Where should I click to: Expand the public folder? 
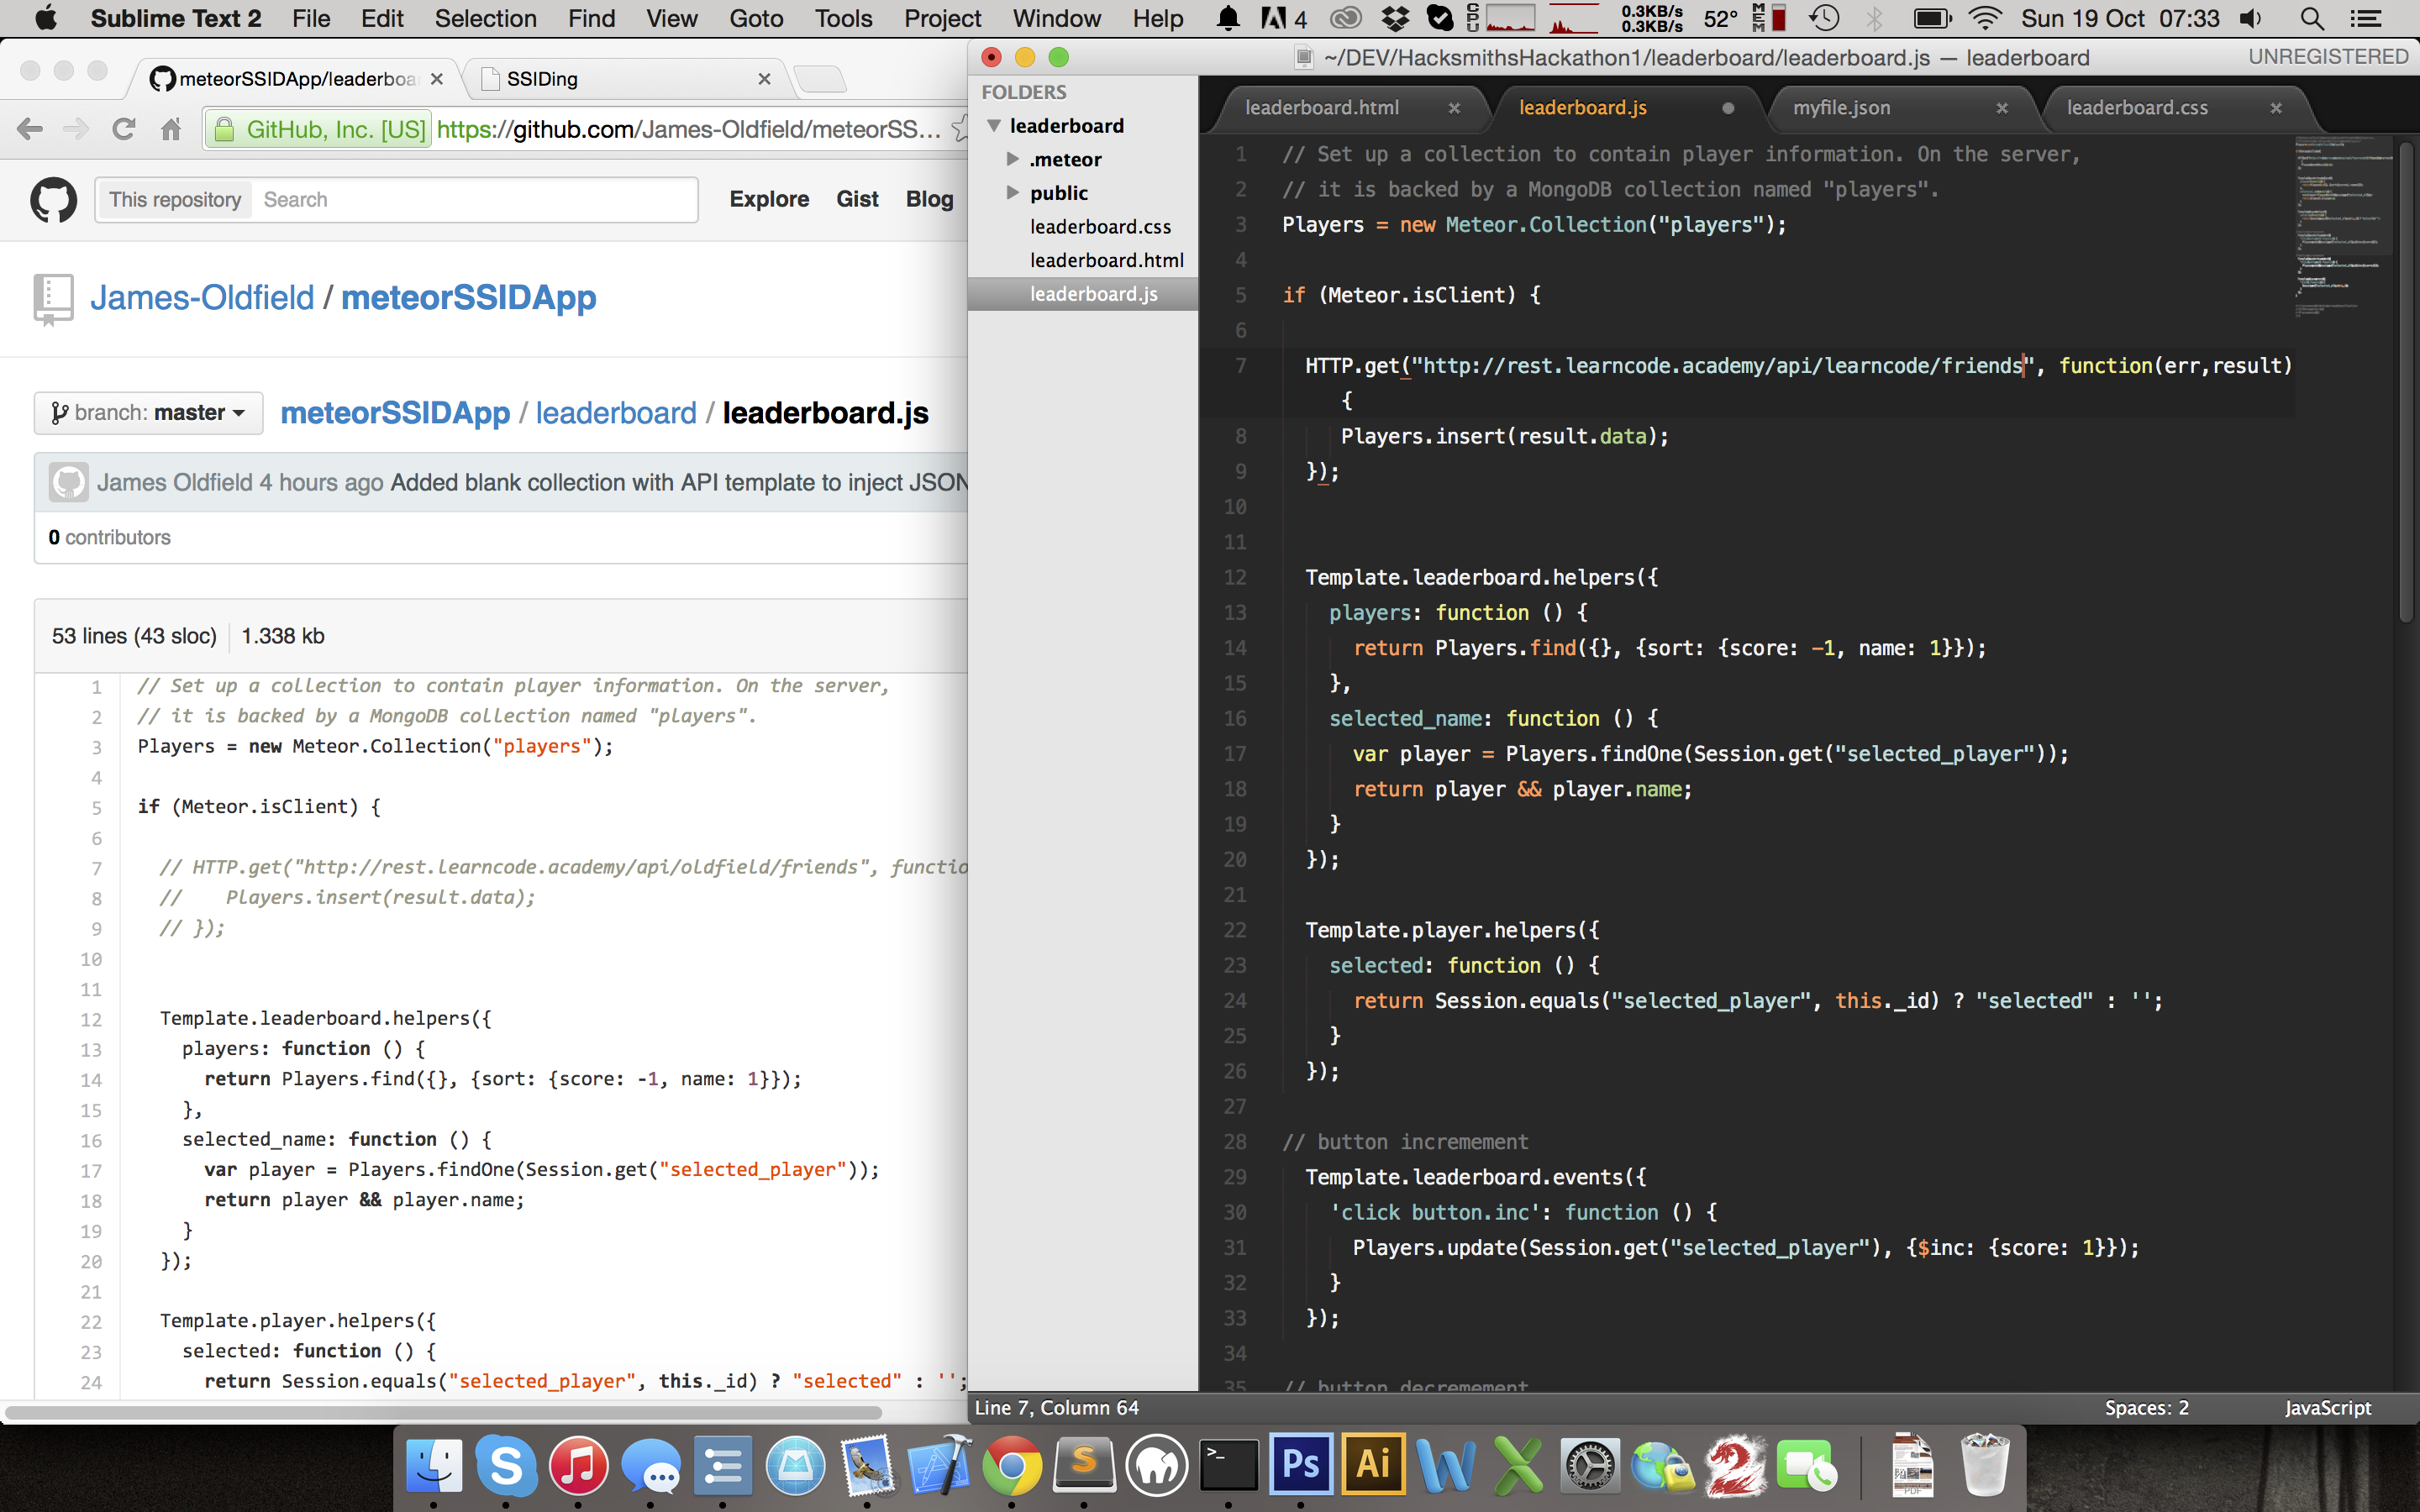[1013, 192]
